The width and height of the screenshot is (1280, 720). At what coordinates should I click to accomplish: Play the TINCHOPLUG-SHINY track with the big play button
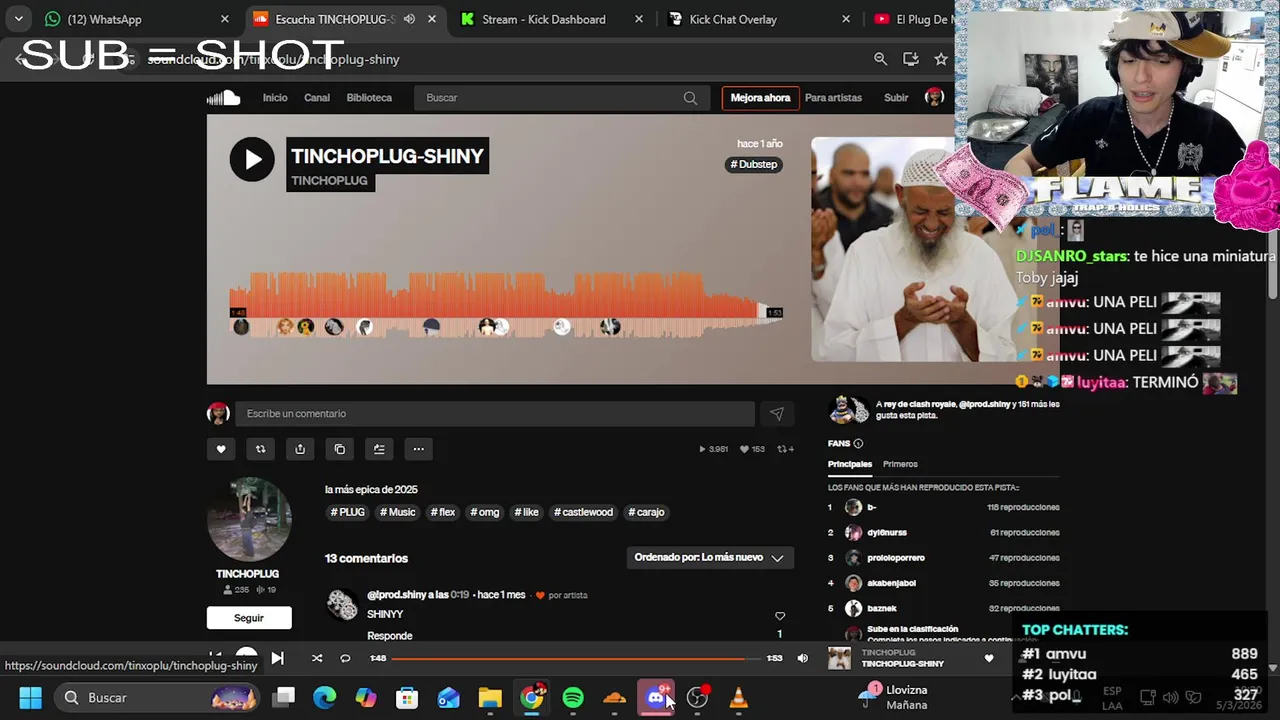[x=252, y=160]
